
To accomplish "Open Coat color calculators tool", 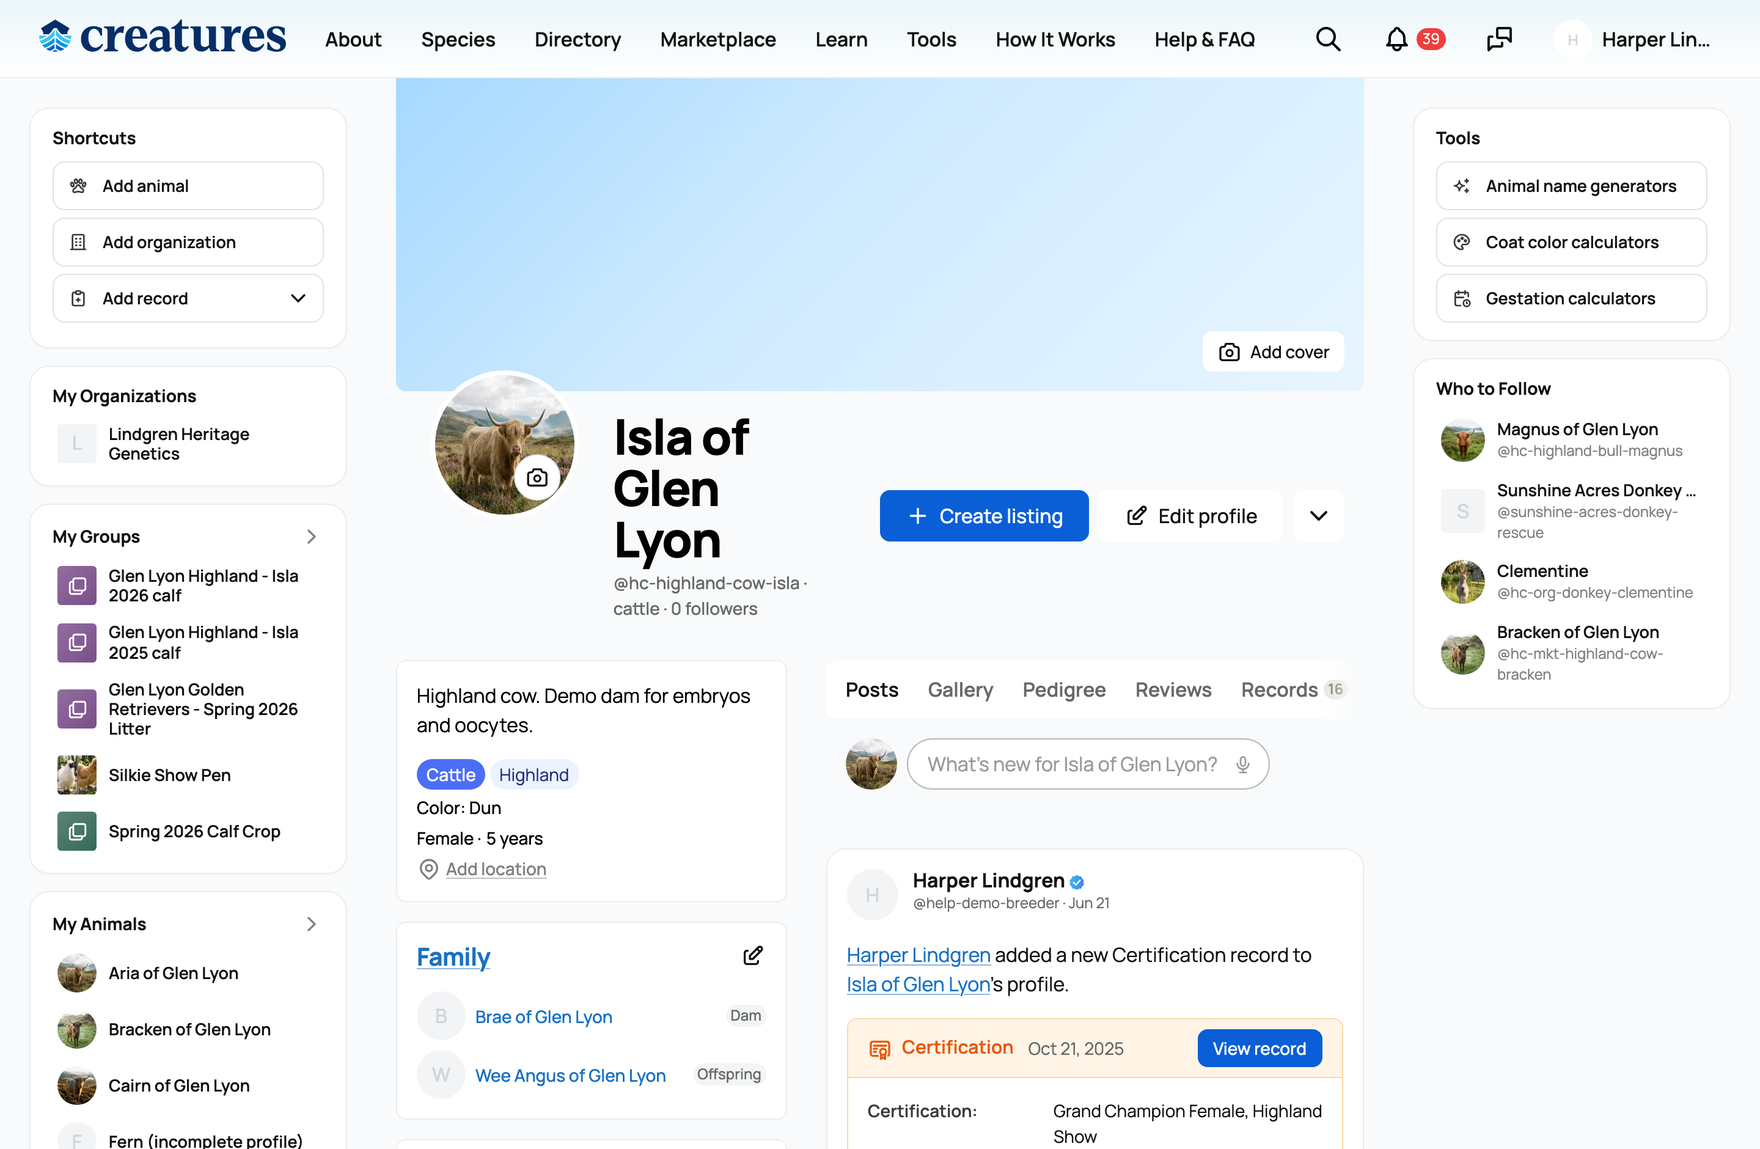I will (x=1571, y=242).
